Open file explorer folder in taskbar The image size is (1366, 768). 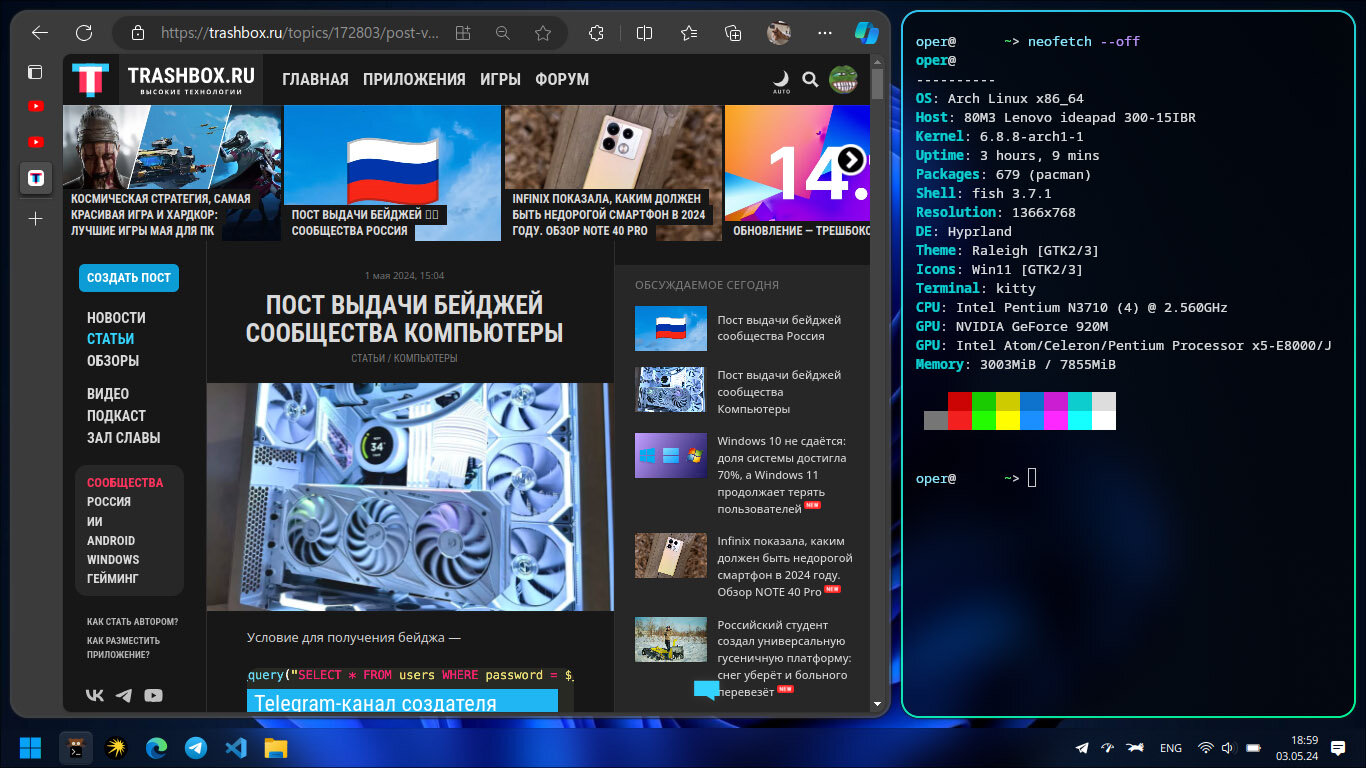click(x=276, y=747)
